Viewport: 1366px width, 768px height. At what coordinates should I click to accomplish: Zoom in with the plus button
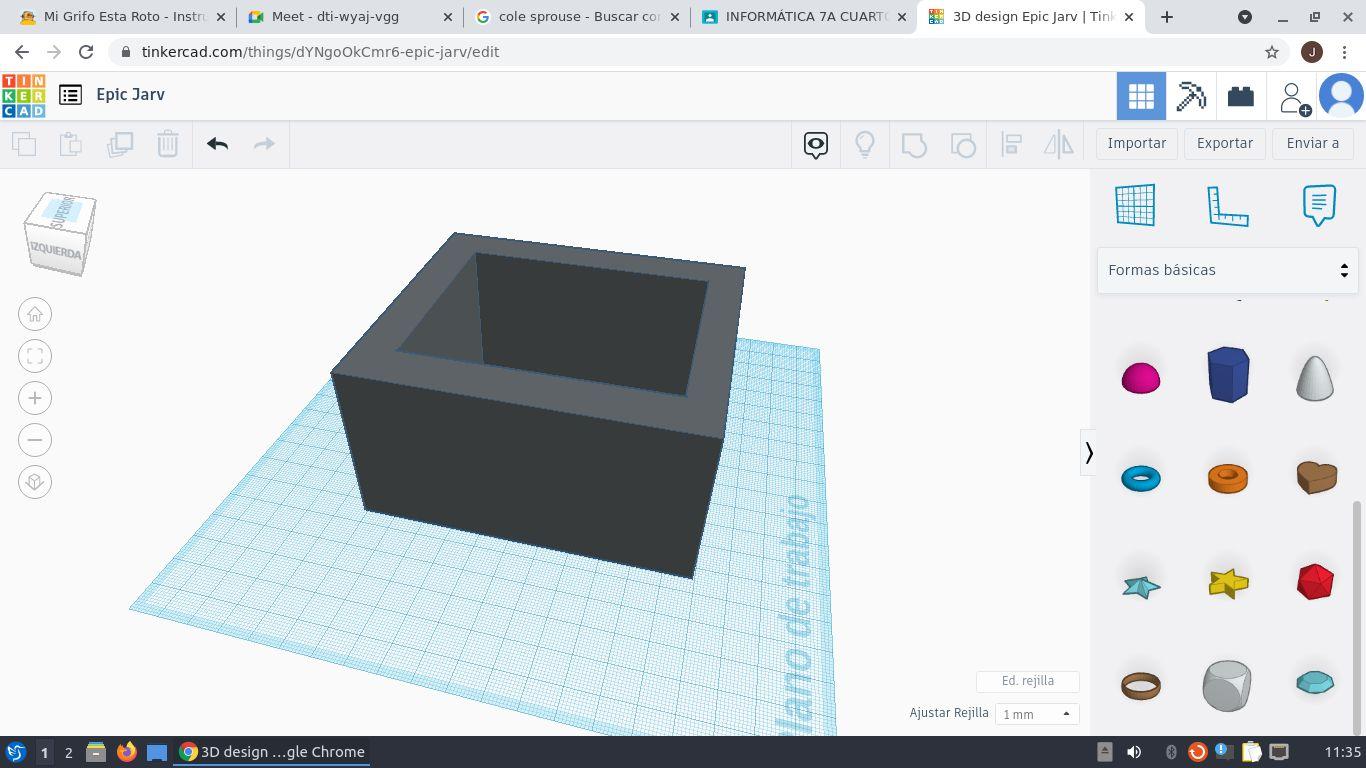click(x=35, y=398)
